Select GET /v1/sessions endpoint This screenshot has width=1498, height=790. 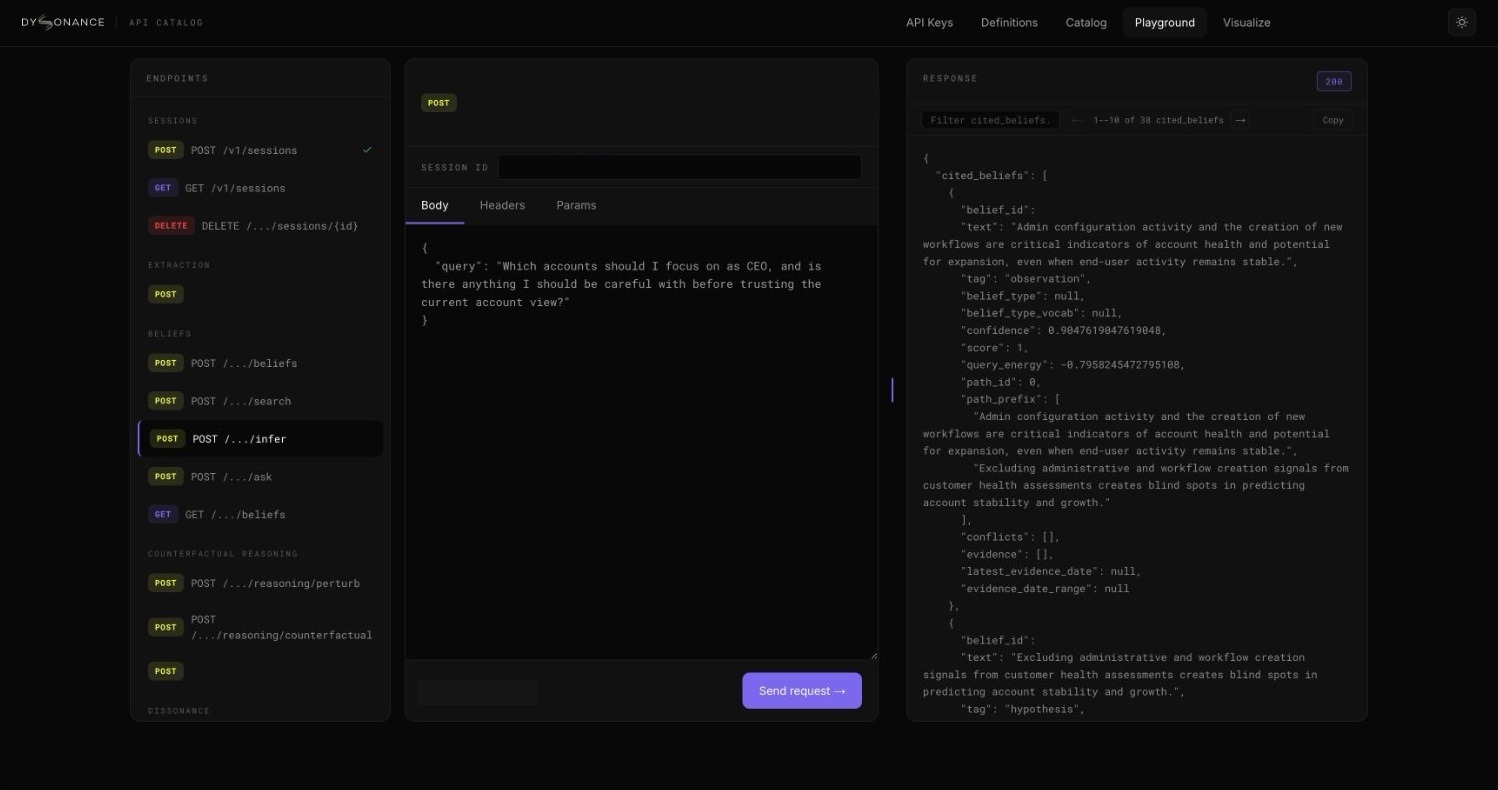(260, 188)
